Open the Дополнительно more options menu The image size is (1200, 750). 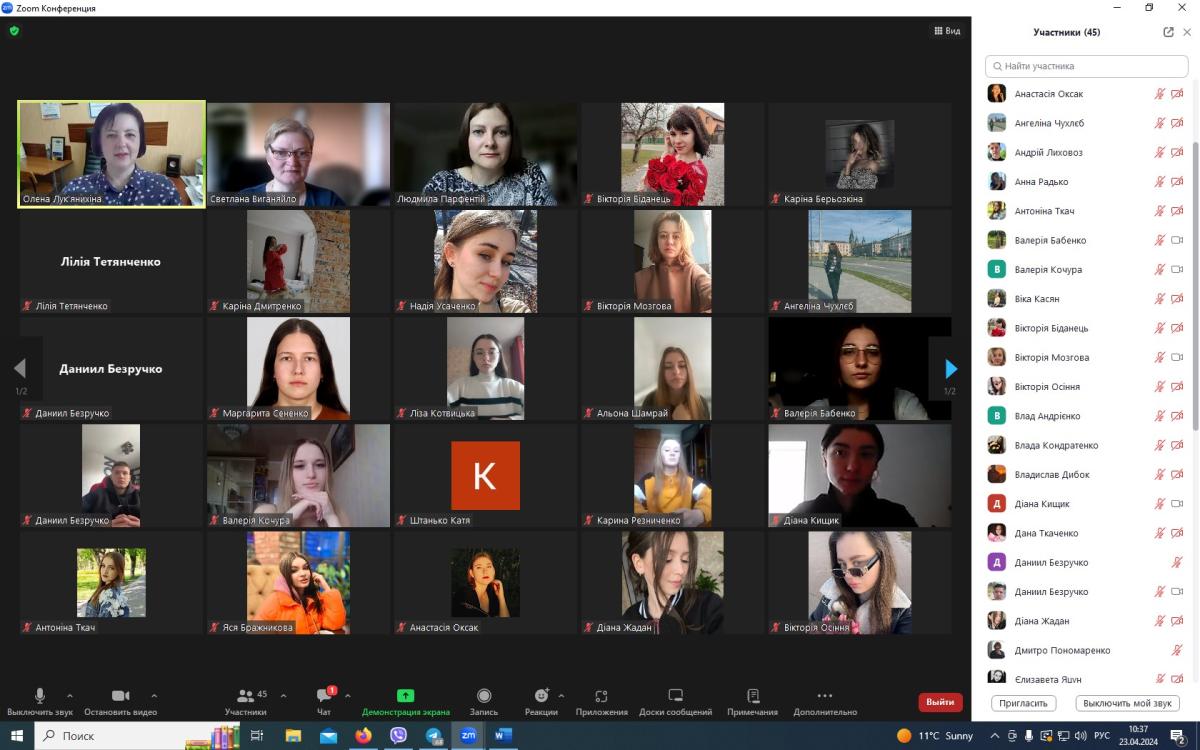point(824,696)
